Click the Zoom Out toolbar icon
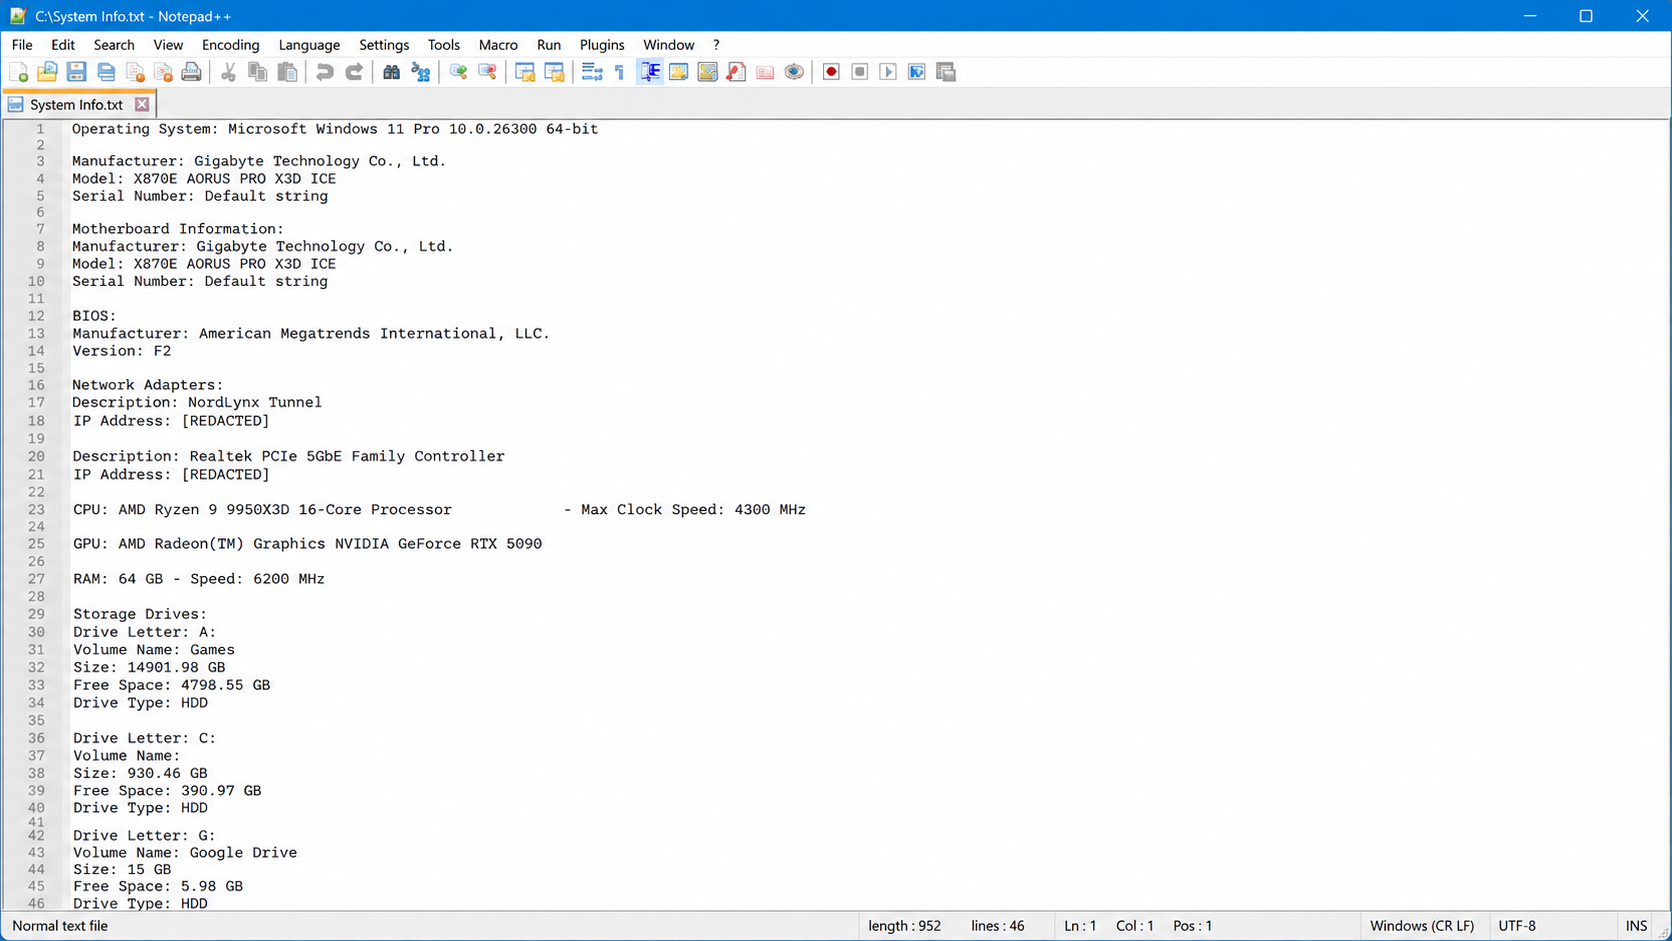1672x941 pixels. (x=487, y=72)
